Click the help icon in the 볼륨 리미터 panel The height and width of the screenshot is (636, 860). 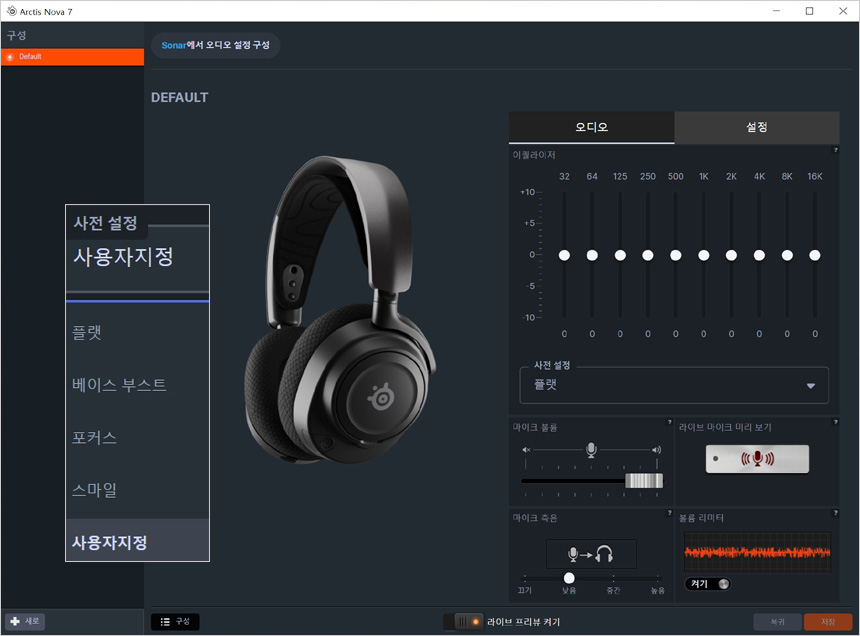click(835, 514)
